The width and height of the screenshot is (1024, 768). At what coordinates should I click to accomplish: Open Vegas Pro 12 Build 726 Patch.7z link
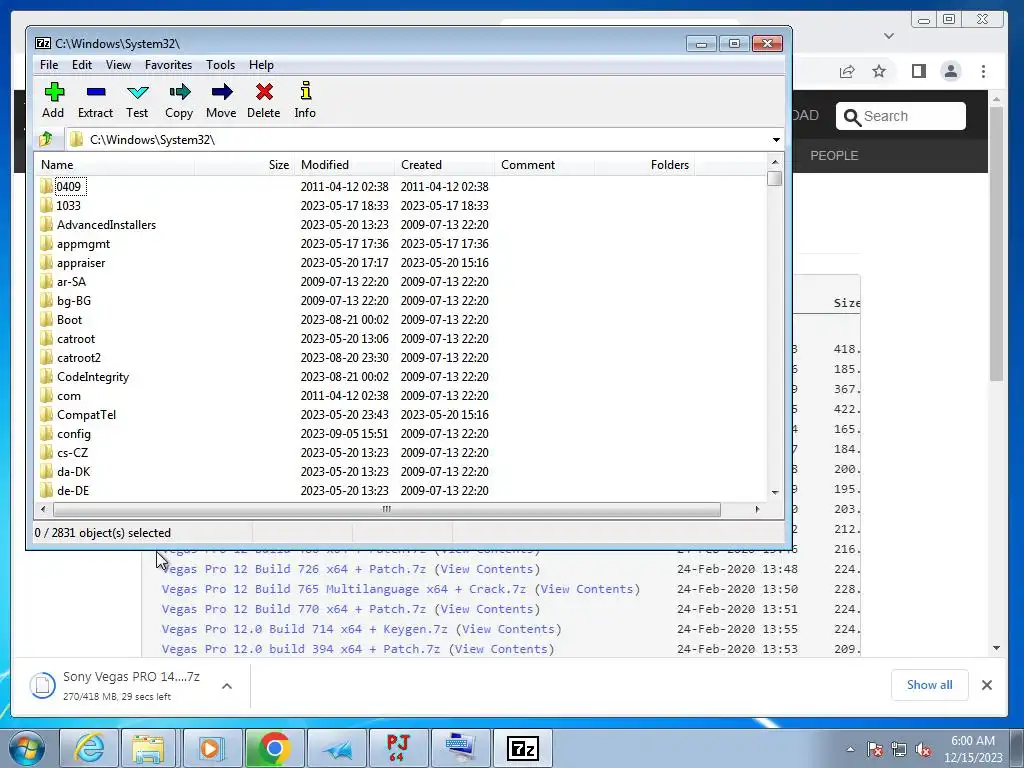(294, 569)
